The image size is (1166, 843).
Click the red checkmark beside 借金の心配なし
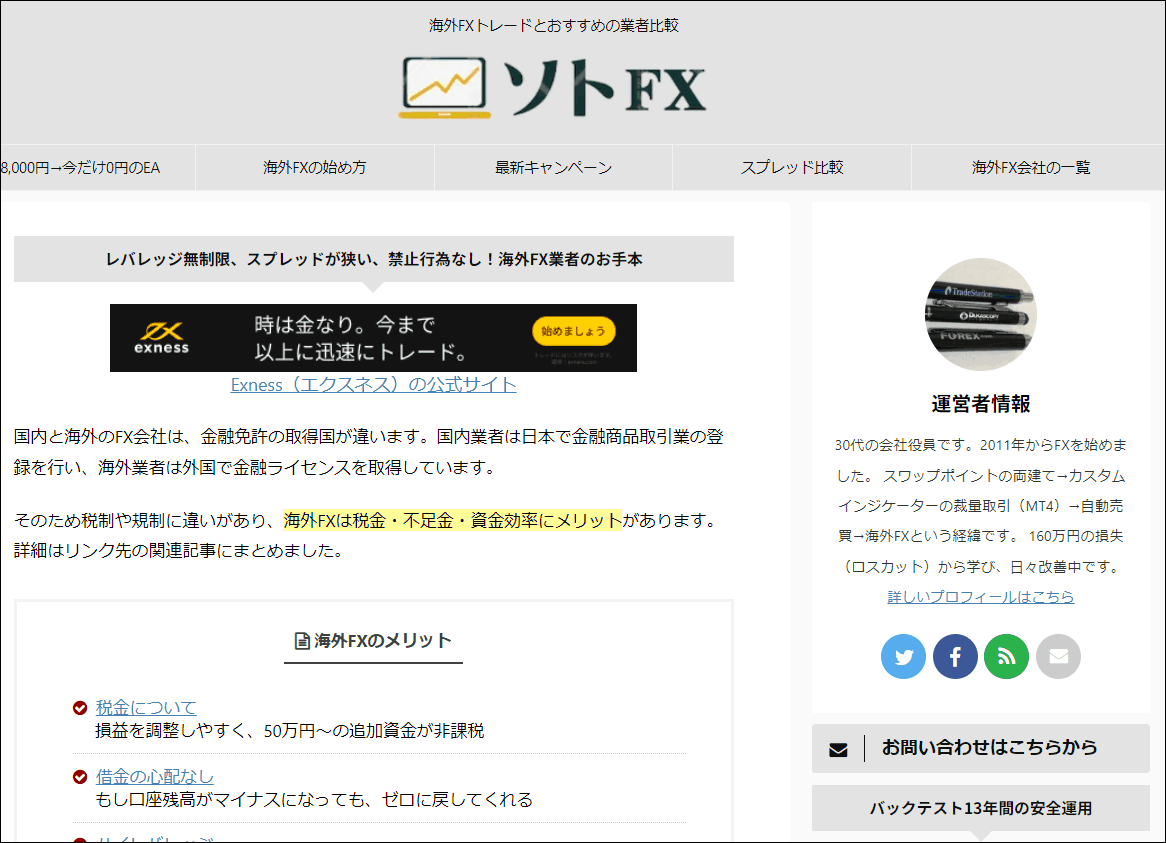pos(80,777)
